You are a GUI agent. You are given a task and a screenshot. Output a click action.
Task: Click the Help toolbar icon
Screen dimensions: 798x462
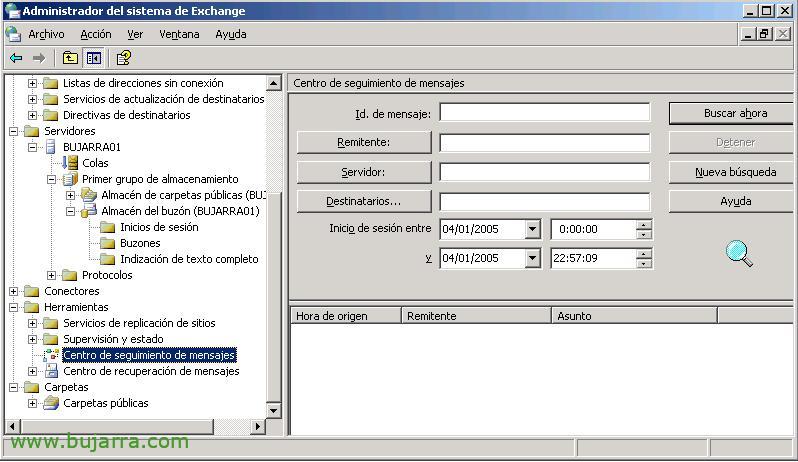click(124, 58)
